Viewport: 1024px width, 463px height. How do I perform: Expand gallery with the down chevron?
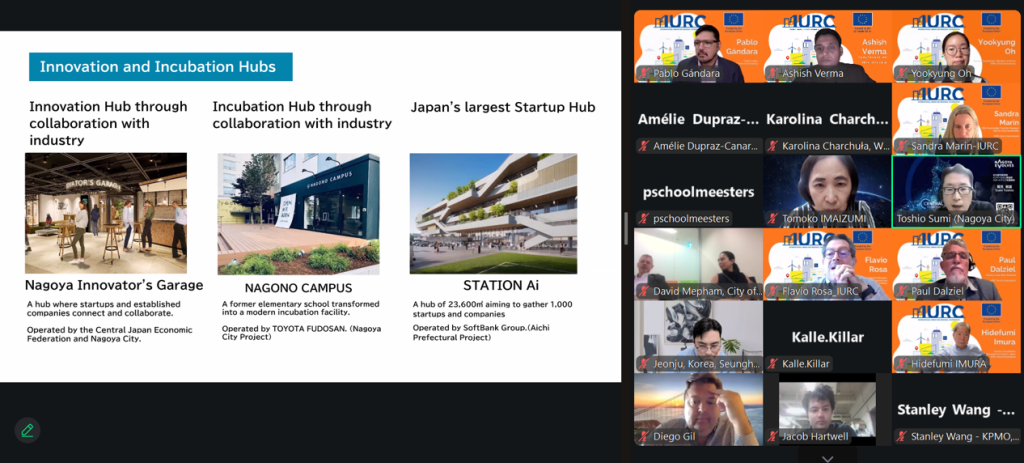click(x=827, y=457)
